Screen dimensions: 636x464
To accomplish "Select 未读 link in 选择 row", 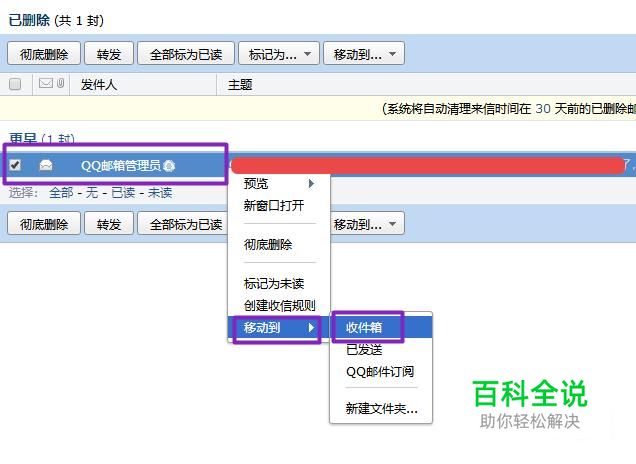I will point(160,192).
